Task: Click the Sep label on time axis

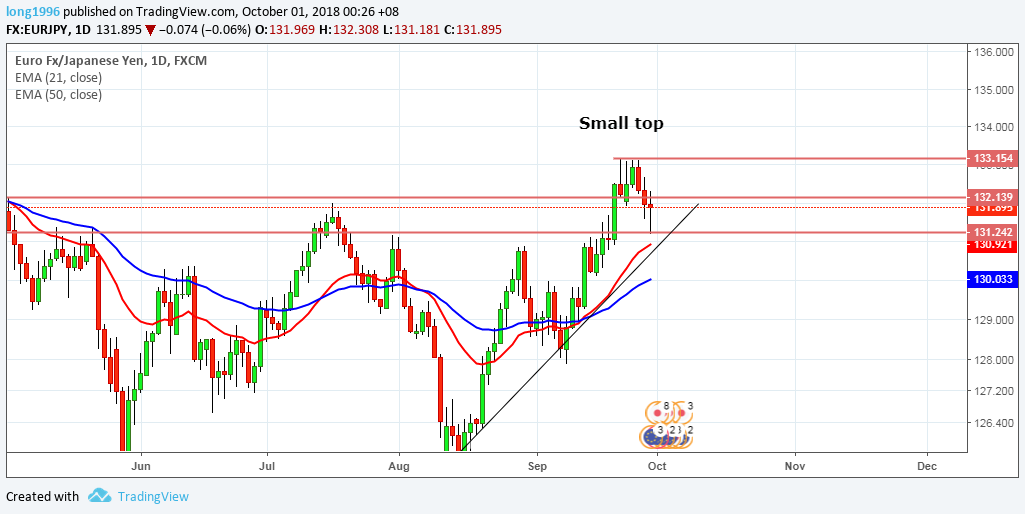Action: [537, 466]
